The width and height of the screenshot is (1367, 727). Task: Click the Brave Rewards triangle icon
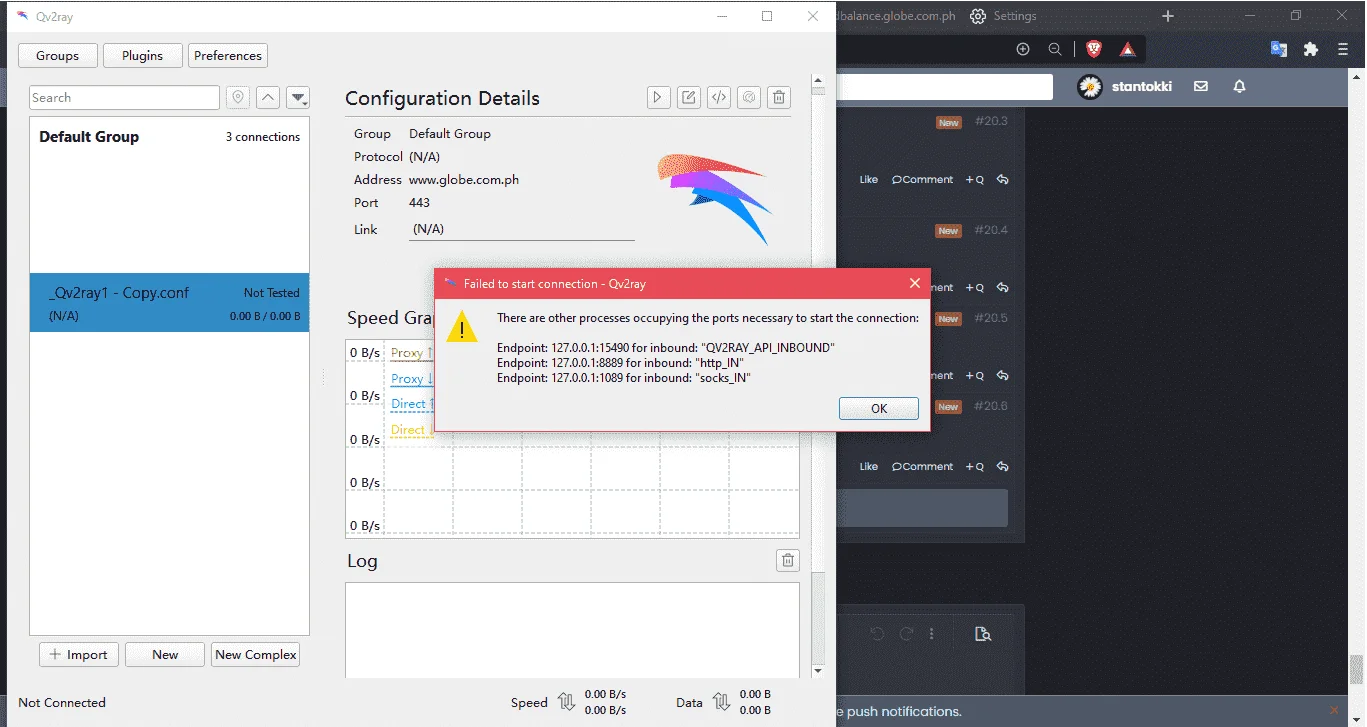point(1127,49)
